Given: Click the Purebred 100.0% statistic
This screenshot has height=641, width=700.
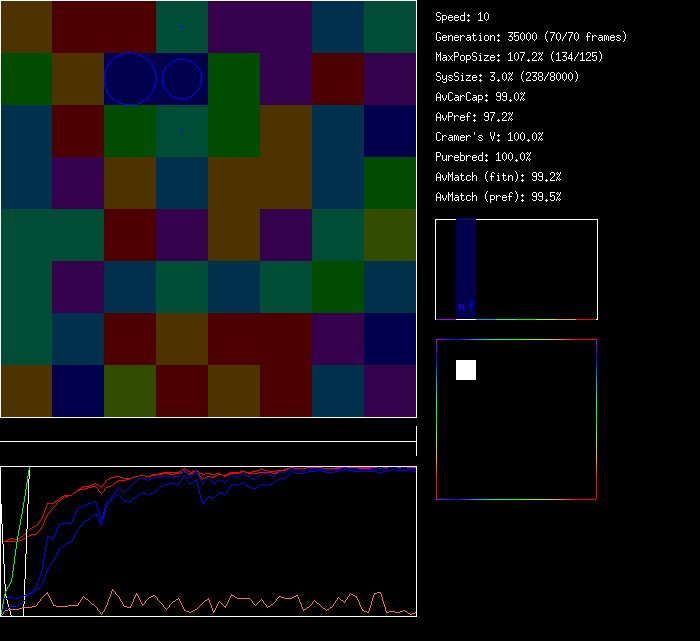Looking at the screenshot, I should [483, 157].
